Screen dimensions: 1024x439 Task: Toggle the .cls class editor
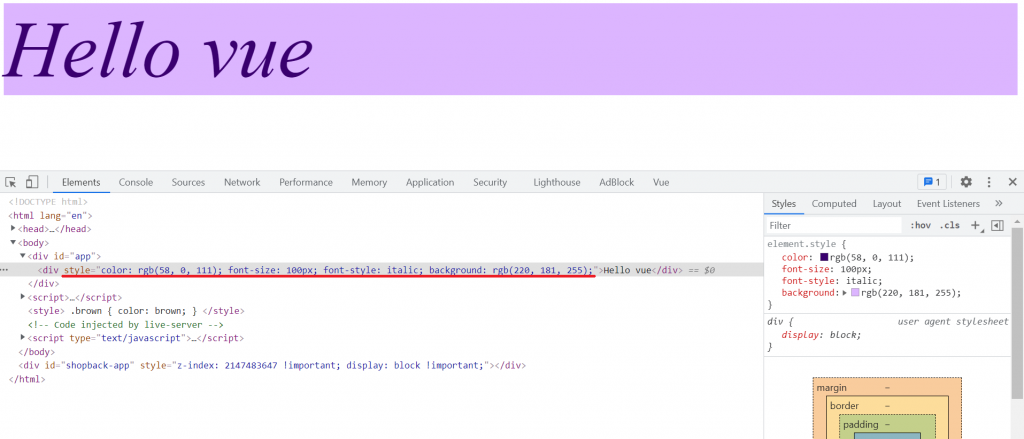(x=950, y=225)
